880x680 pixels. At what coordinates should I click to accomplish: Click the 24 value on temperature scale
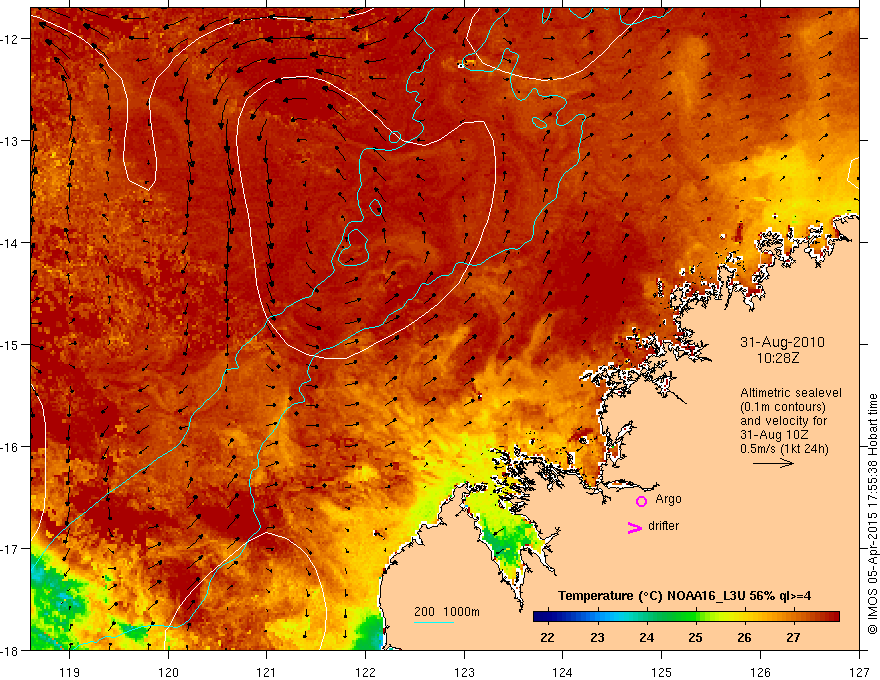tap(647, 637)
